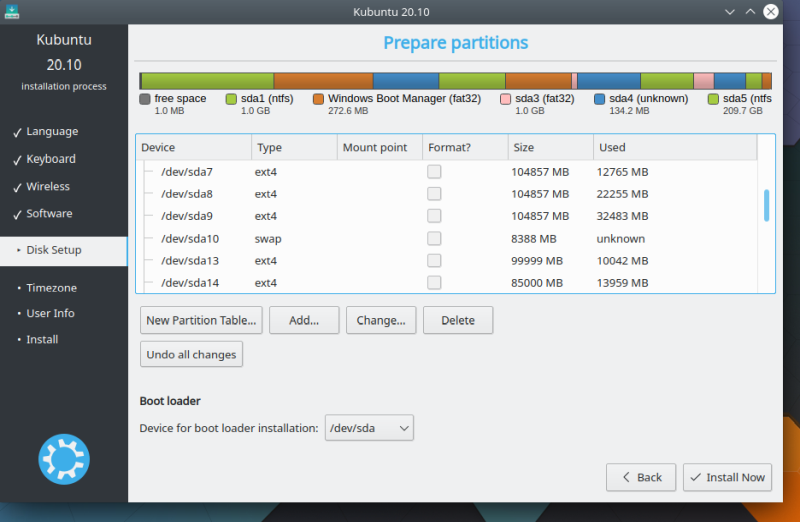Click the Change... partition button
800x522 pixels.
tap(381, 320)
